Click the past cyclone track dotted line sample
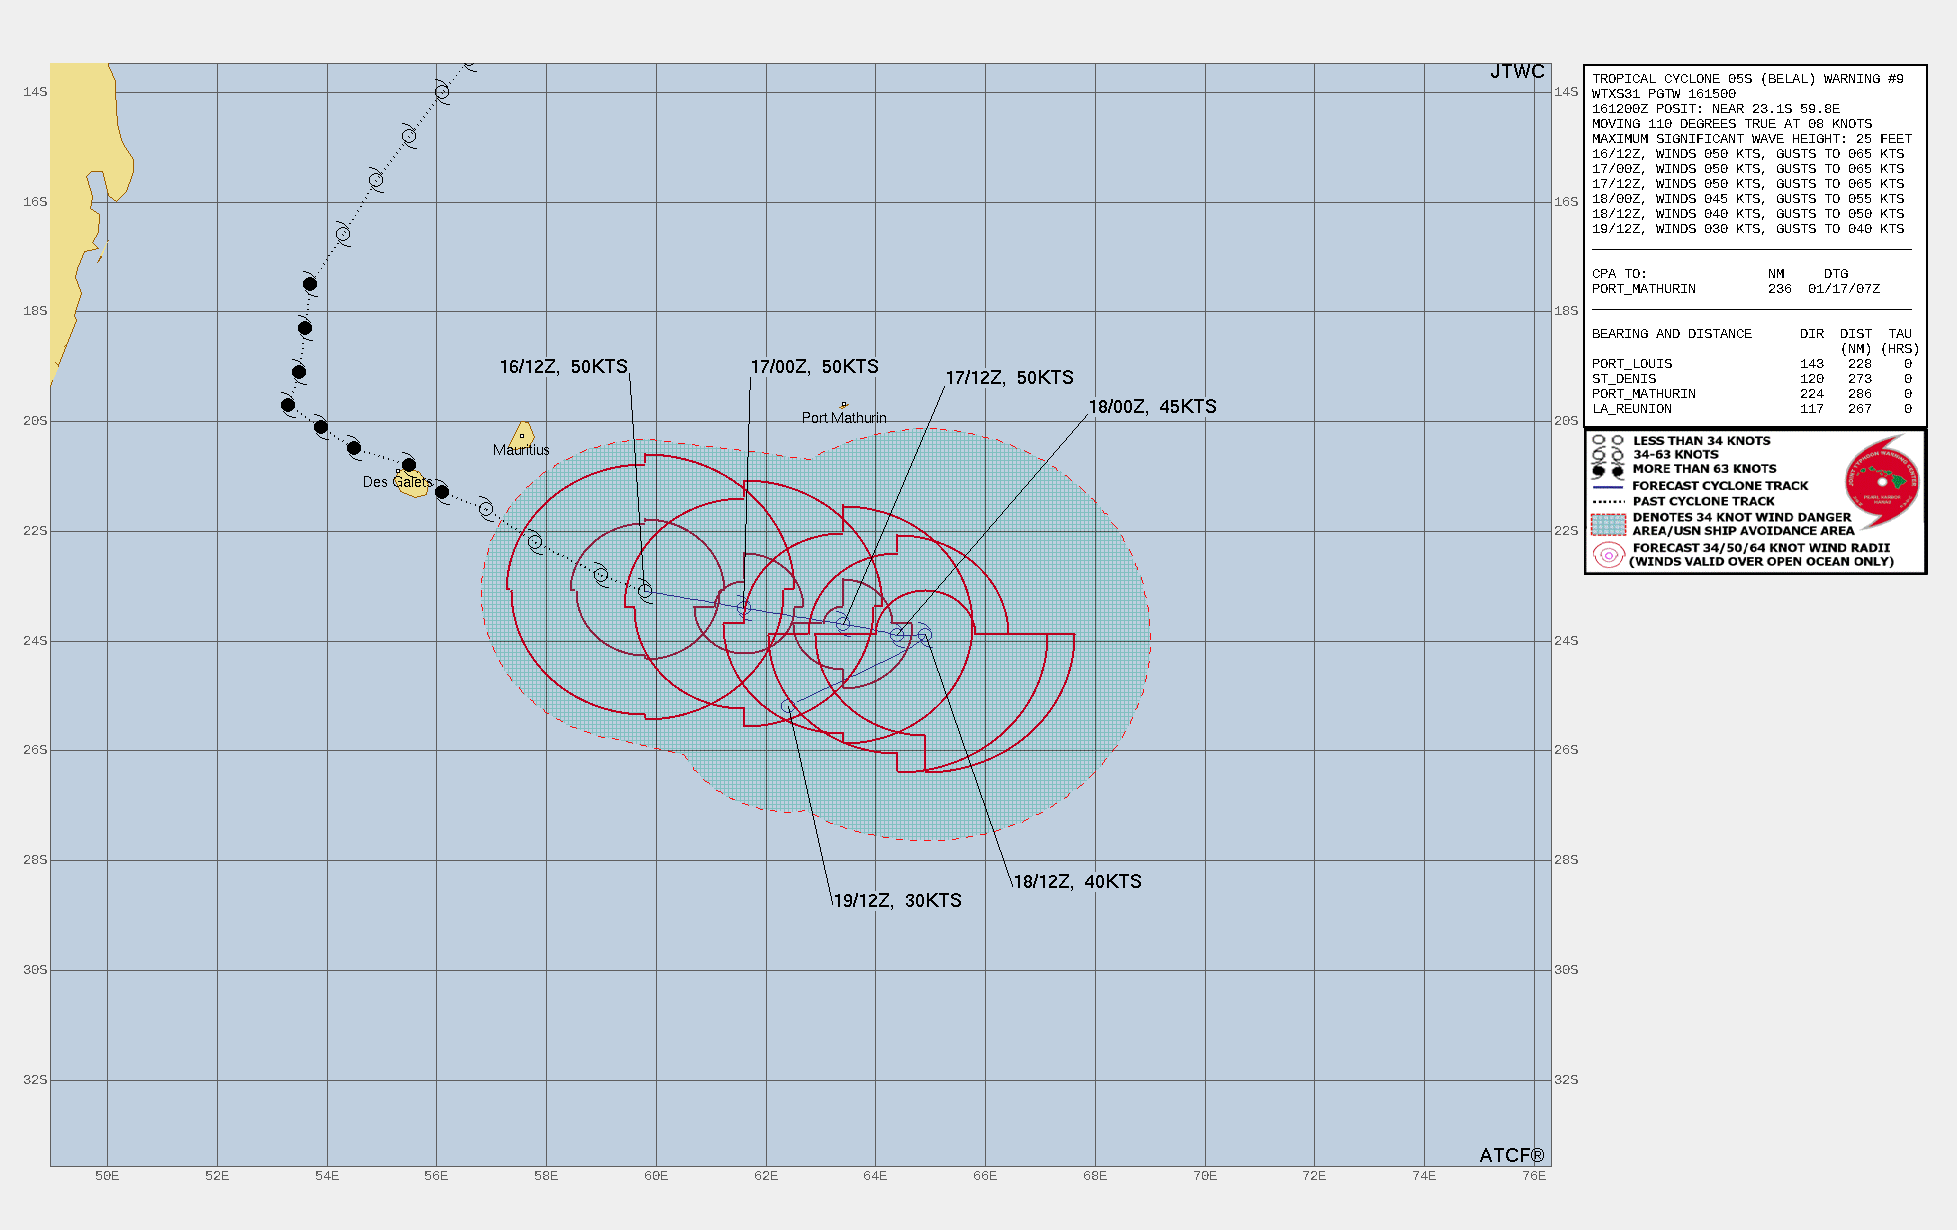Image resolution: width=1957 pixels, height=1230 pixels. coord(1608,501)
